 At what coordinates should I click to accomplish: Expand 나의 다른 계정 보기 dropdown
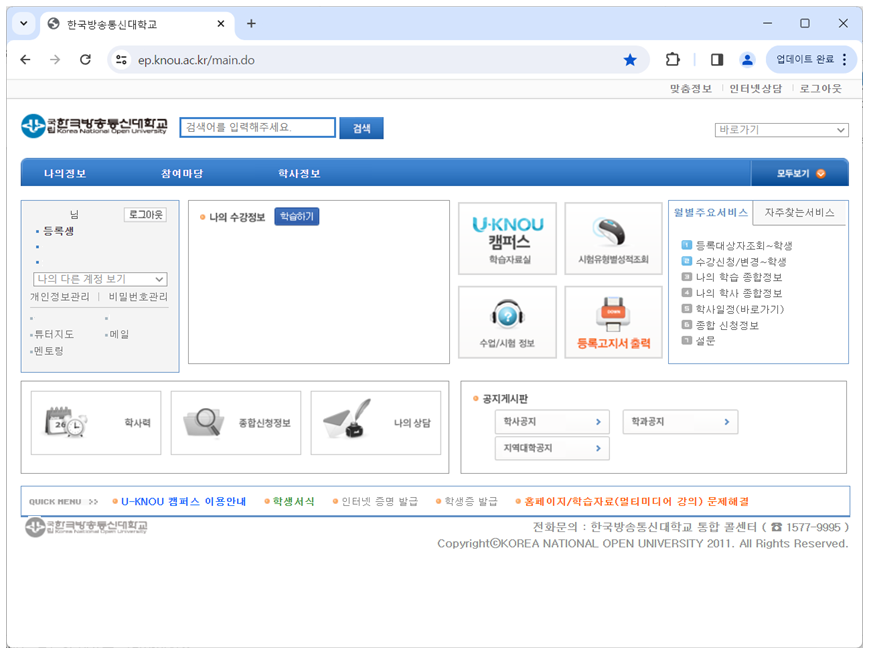click(x=100, y=279)
